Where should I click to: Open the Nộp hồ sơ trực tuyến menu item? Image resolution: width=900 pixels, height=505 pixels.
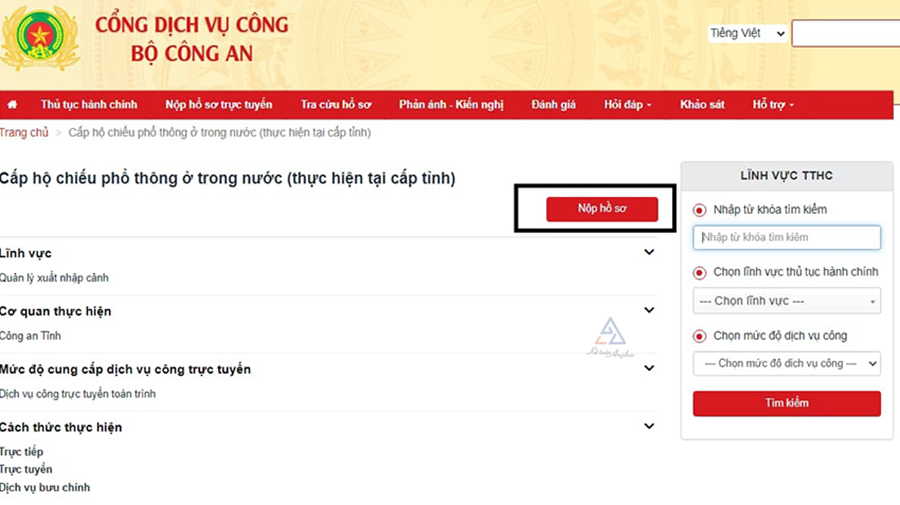pos(218,105)
